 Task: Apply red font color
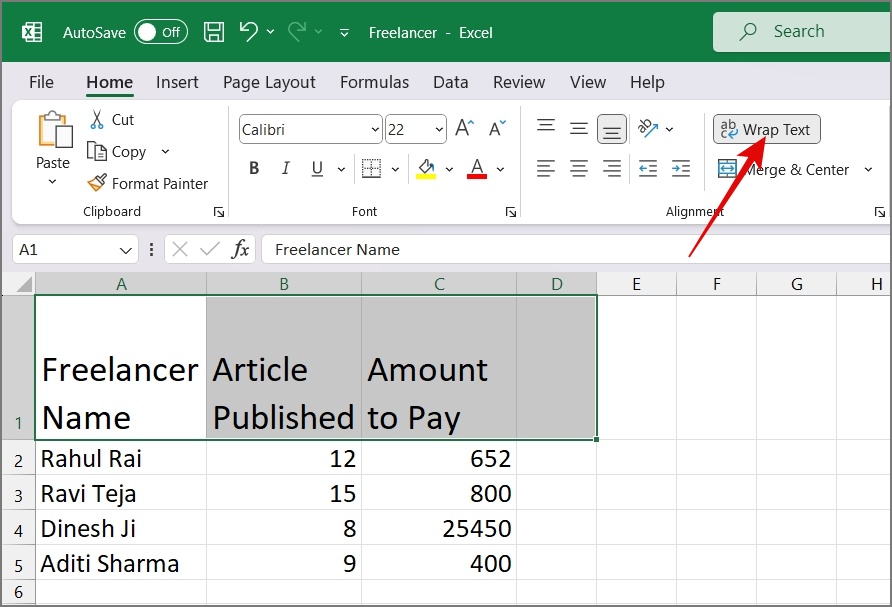(x=477, y=168)
